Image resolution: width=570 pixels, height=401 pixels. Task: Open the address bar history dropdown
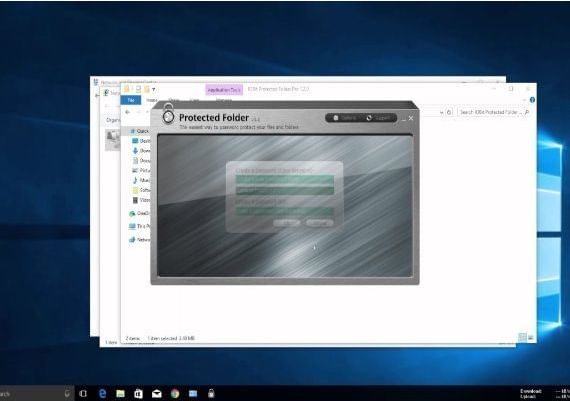tap(441, 113)
